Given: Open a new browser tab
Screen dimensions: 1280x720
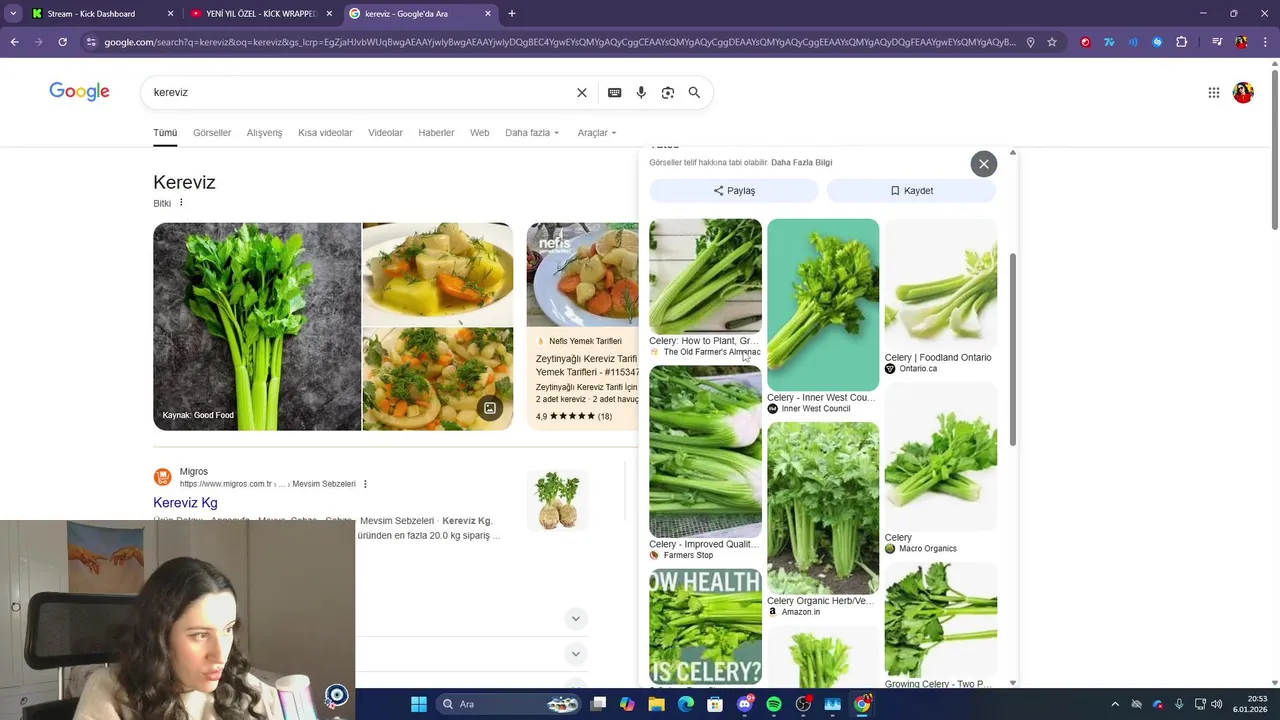Looking at the screenshot, I should click(x=512, y=14).
